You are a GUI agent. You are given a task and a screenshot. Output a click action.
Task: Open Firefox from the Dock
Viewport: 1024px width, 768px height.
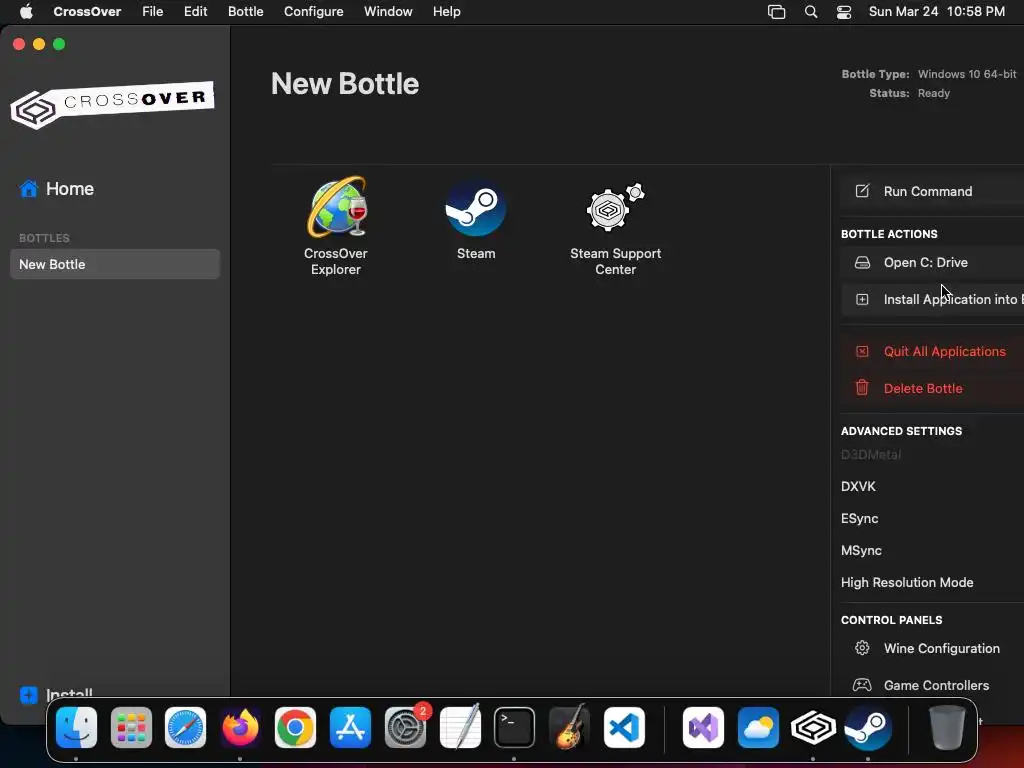click(x=240, y=728)
